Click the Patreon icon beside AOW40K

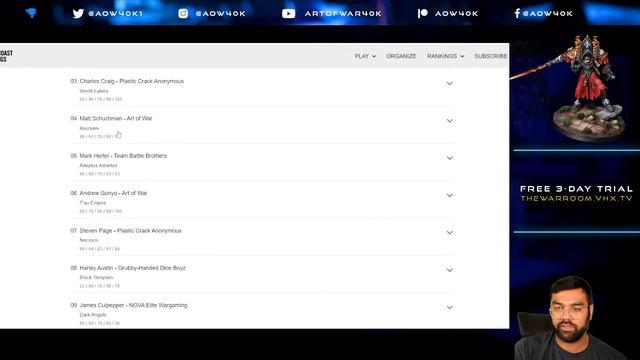point(422,13)
